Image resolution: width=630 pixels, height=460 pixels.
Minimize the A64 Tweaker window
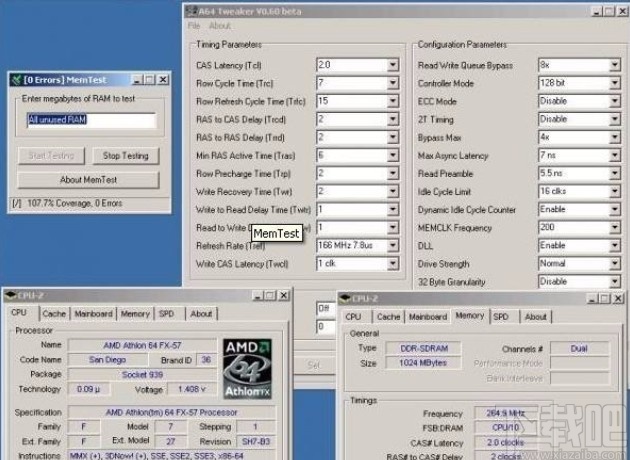click(597, 11)
